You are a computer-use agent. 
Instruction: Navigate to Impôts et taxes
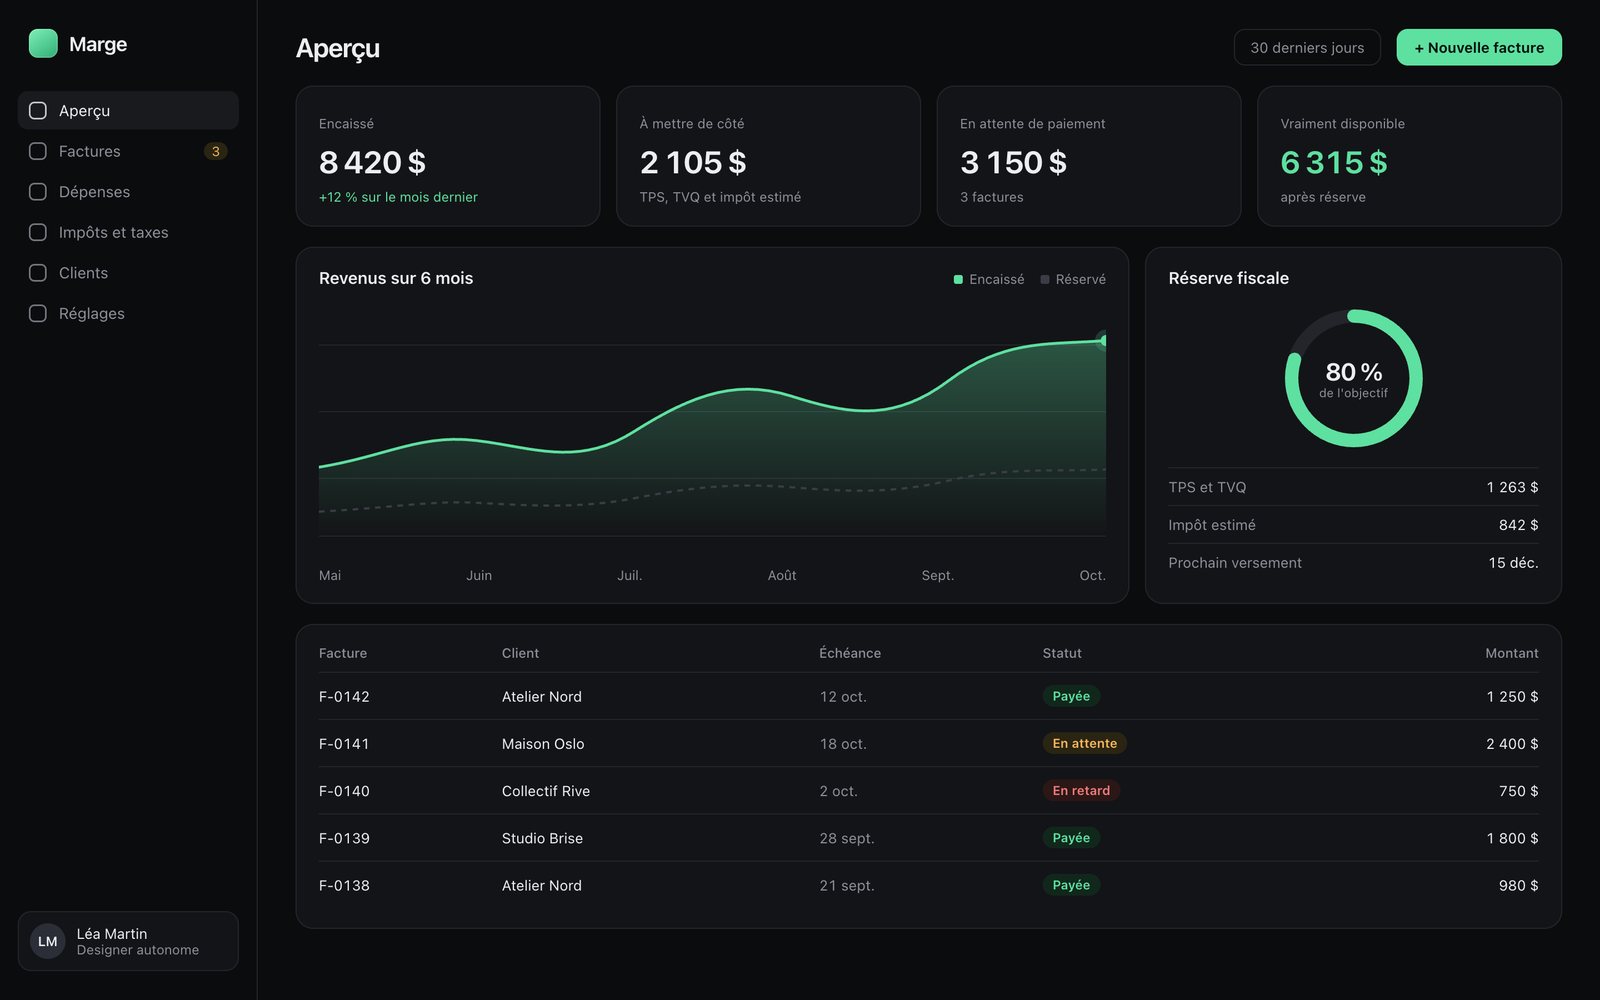click(x=128, y=232)
